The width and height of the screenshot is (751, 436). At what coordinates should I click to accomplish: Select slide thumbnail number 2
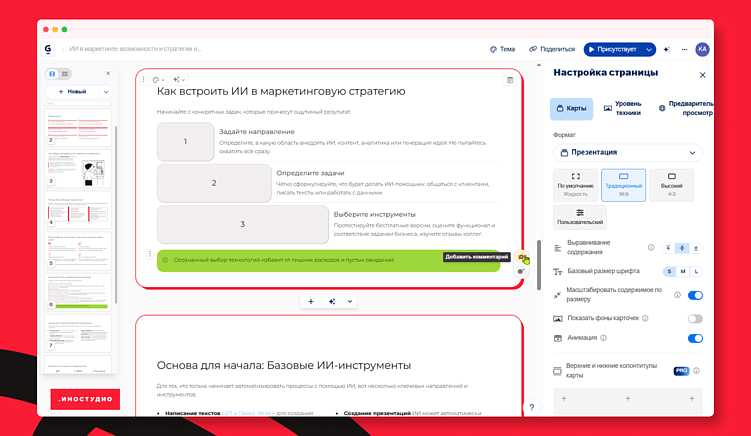(x=78, y=127)
